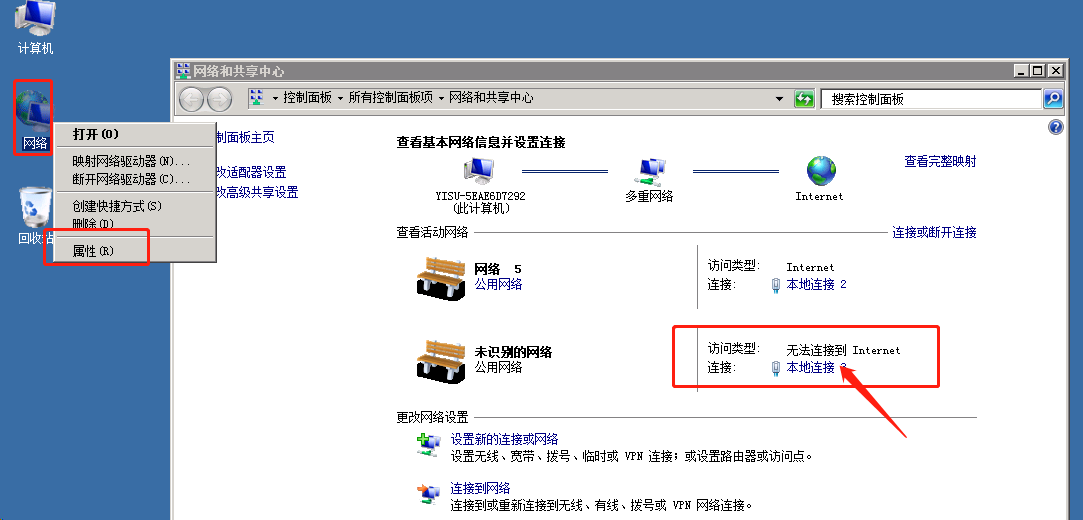The width and height of the screenshot is (1083, 520).
Task: Open the blue help question icon
Action: (1055, 127)
